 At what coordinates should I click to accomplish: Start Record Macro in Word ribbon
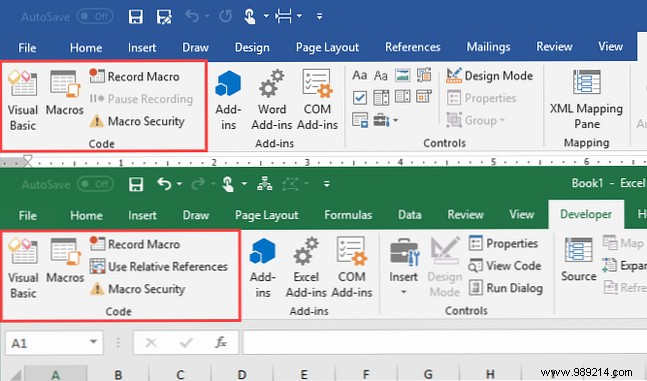135,76
